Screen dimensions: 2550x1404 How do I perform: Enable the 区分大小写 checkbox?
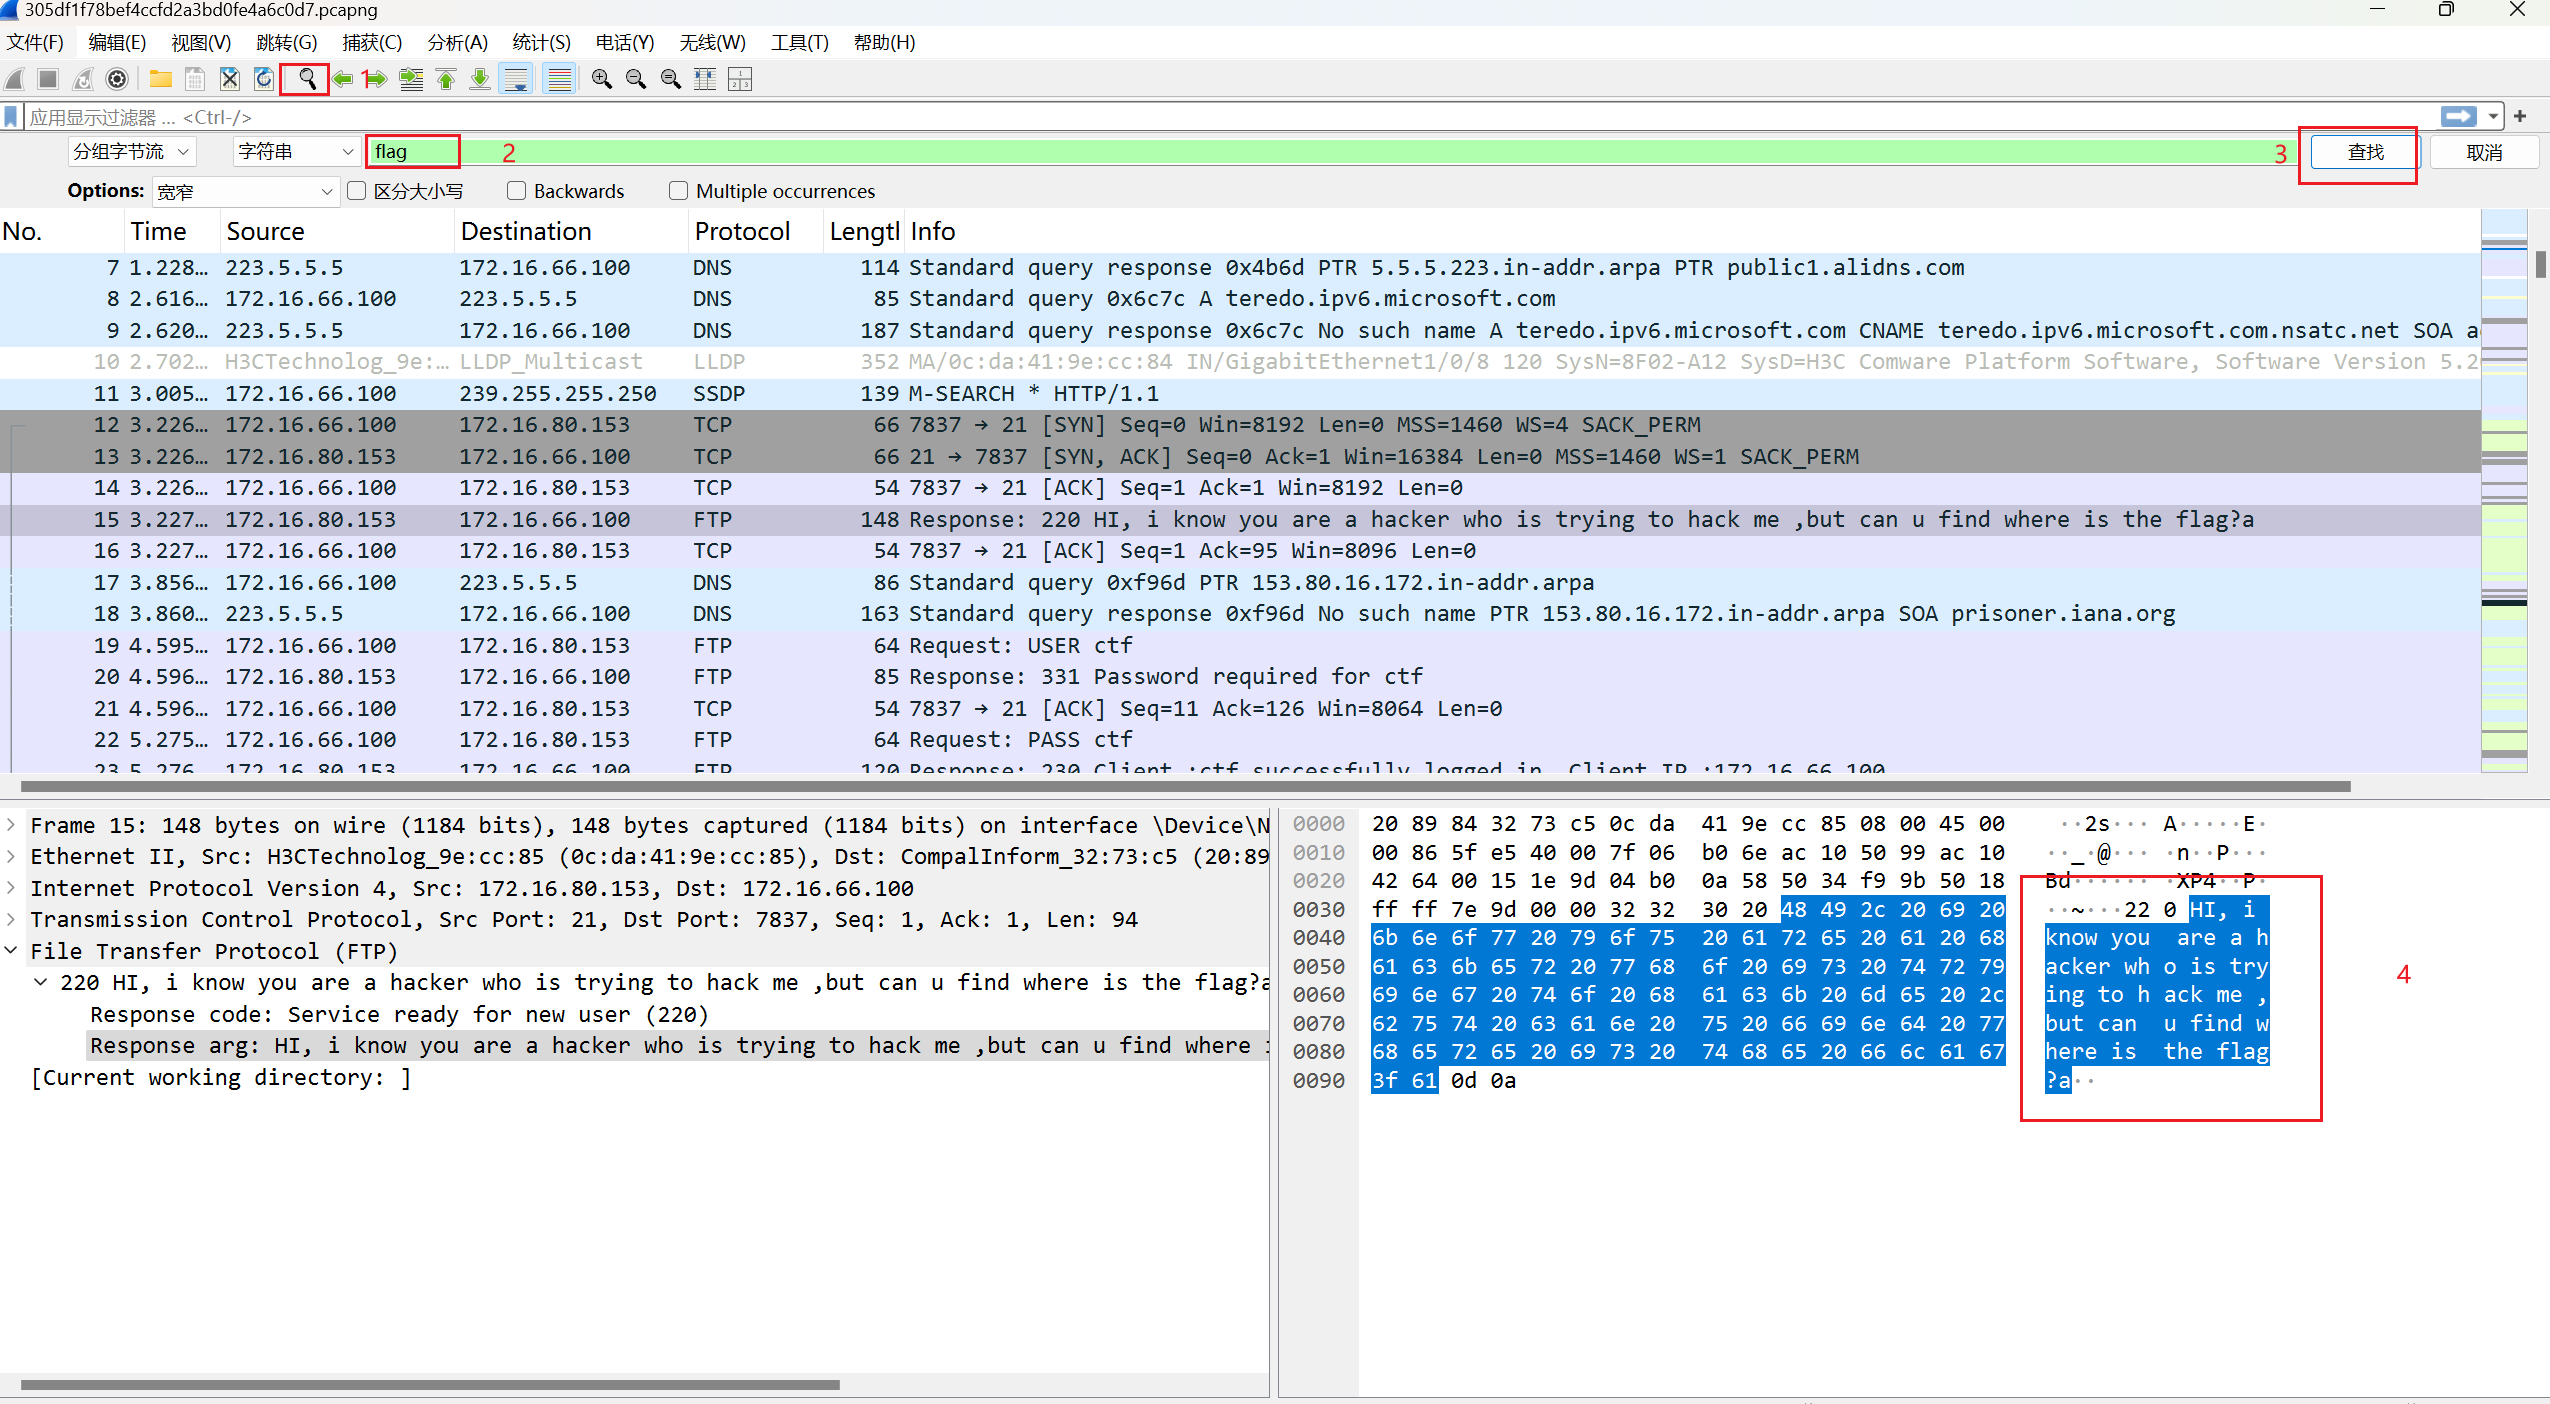pos(357,191)
